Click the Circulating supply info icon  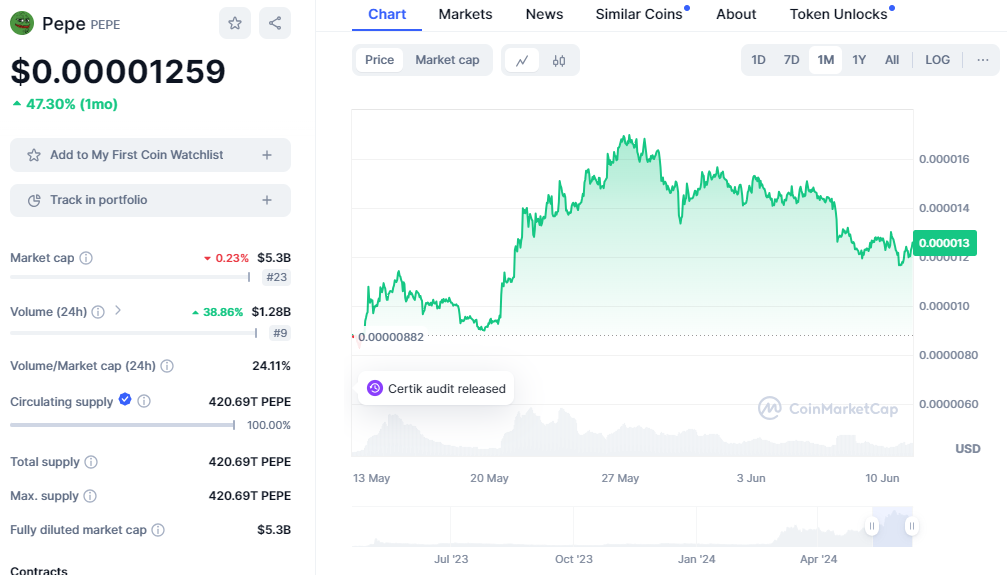coord(144,402)
